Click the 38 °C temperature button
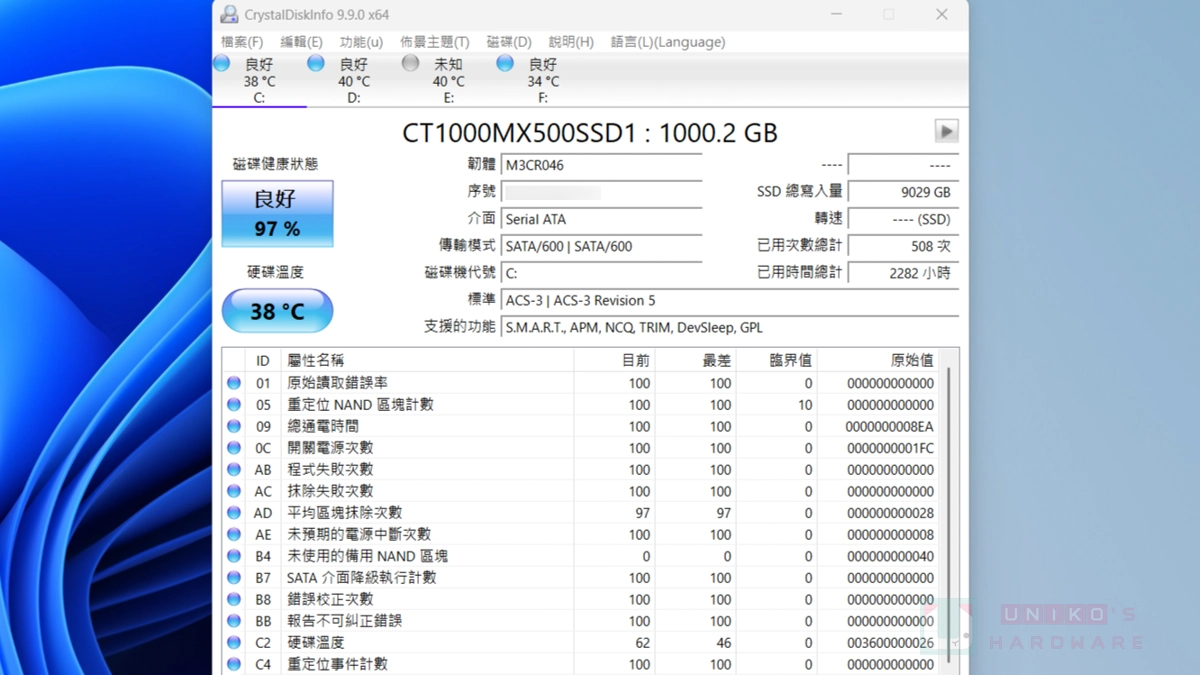The image size is (1200, 675). coord(277,311)
